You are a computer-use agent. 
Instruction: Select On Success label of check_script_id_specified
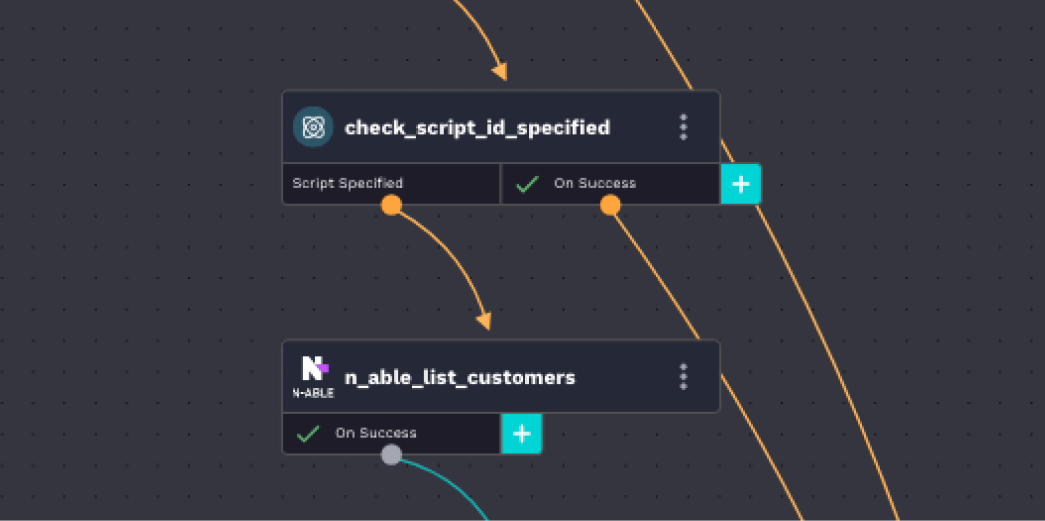(x=594, y=183)
